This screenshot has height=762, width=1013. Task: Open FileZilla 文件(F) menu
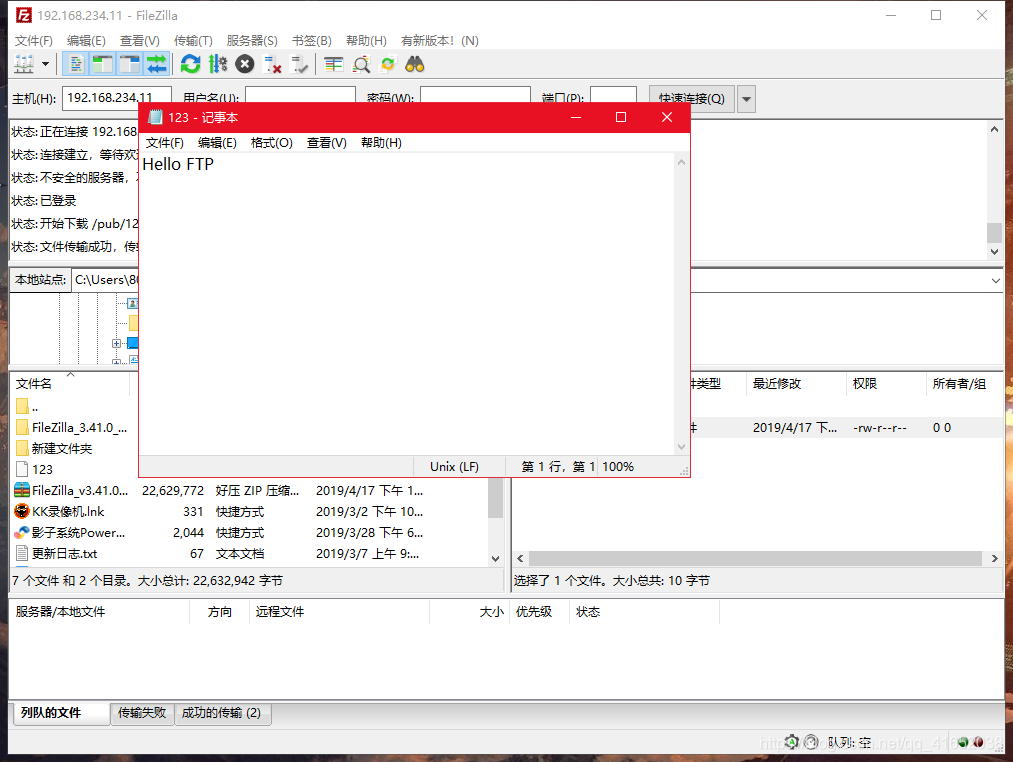(34, 41)
